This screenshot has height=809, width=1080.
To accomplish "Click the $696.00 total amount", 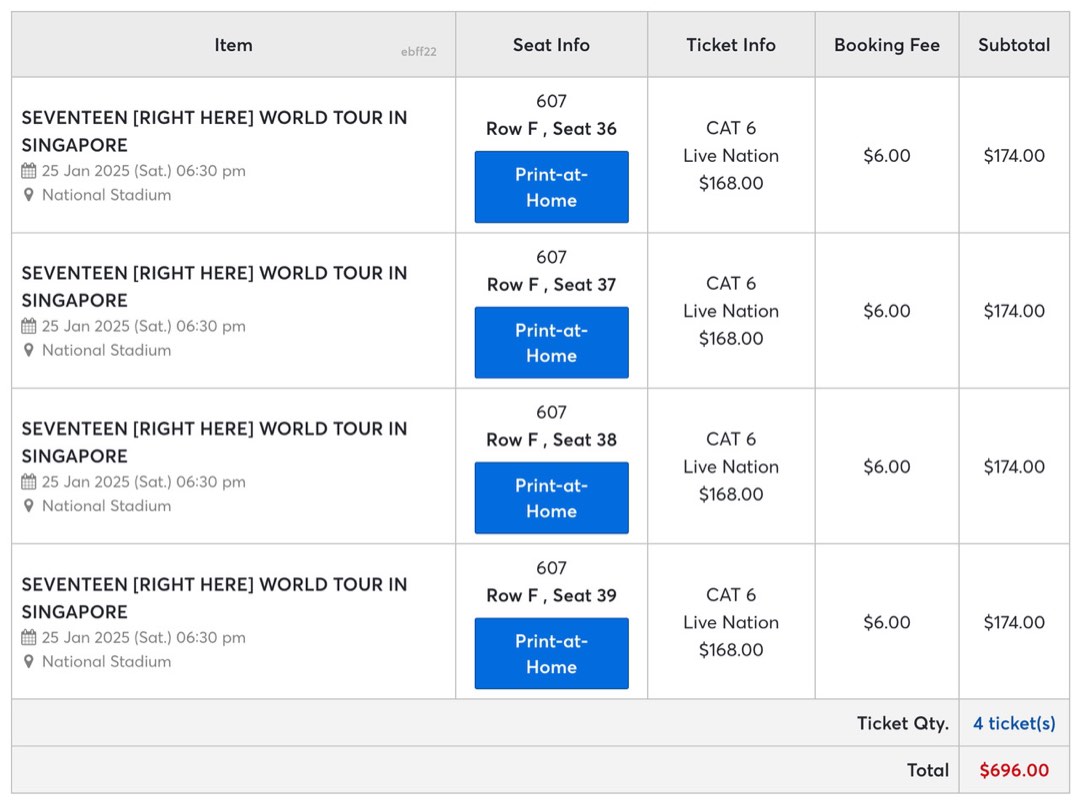I will pos(1013,770).
